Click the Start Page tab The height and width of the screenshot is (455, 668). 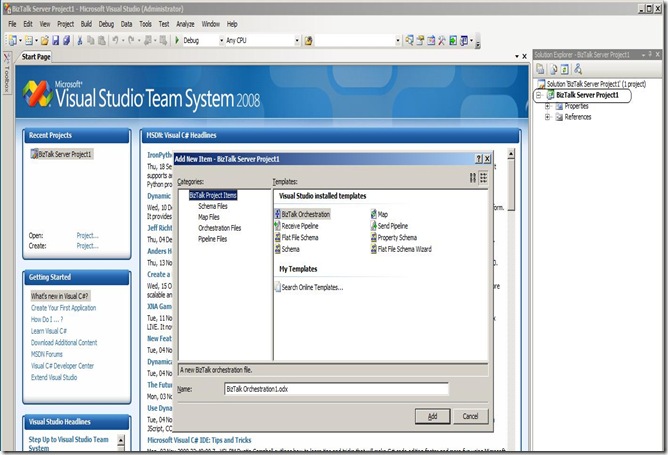coord(36,57)
